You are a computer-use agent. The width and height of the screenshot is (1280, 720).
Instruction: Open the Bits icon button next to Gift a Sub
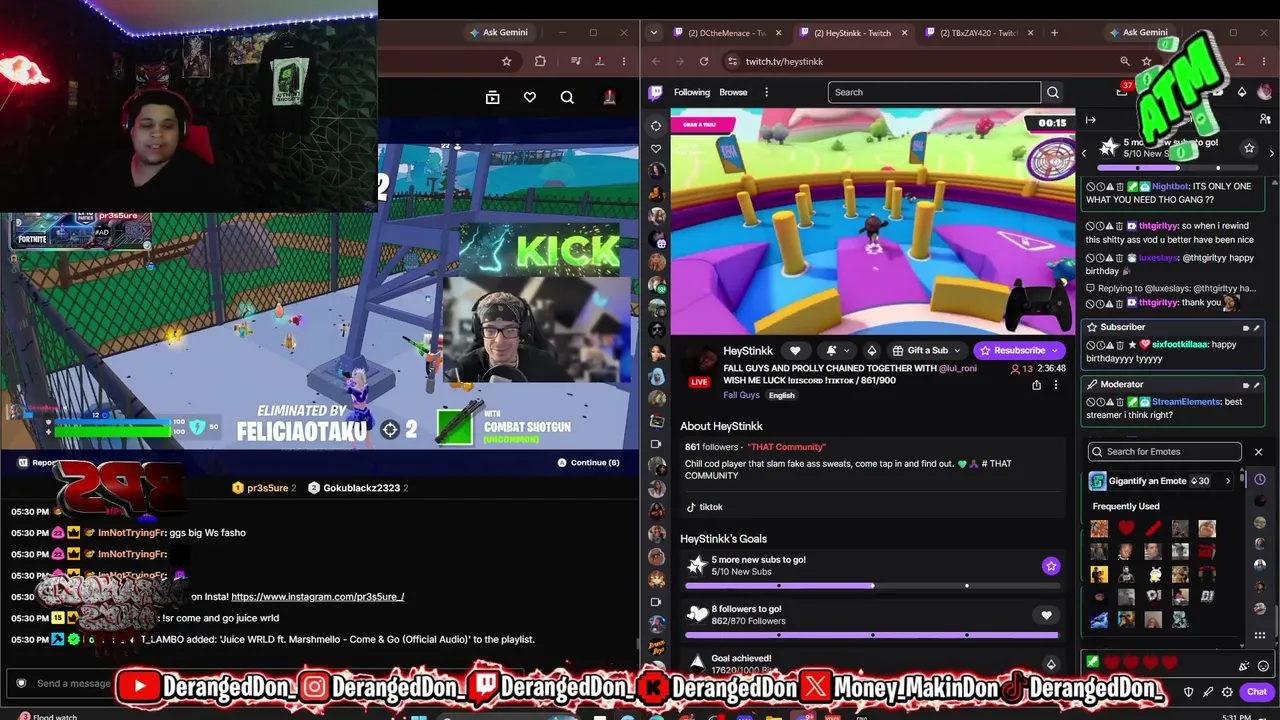[x=871, y=350]
